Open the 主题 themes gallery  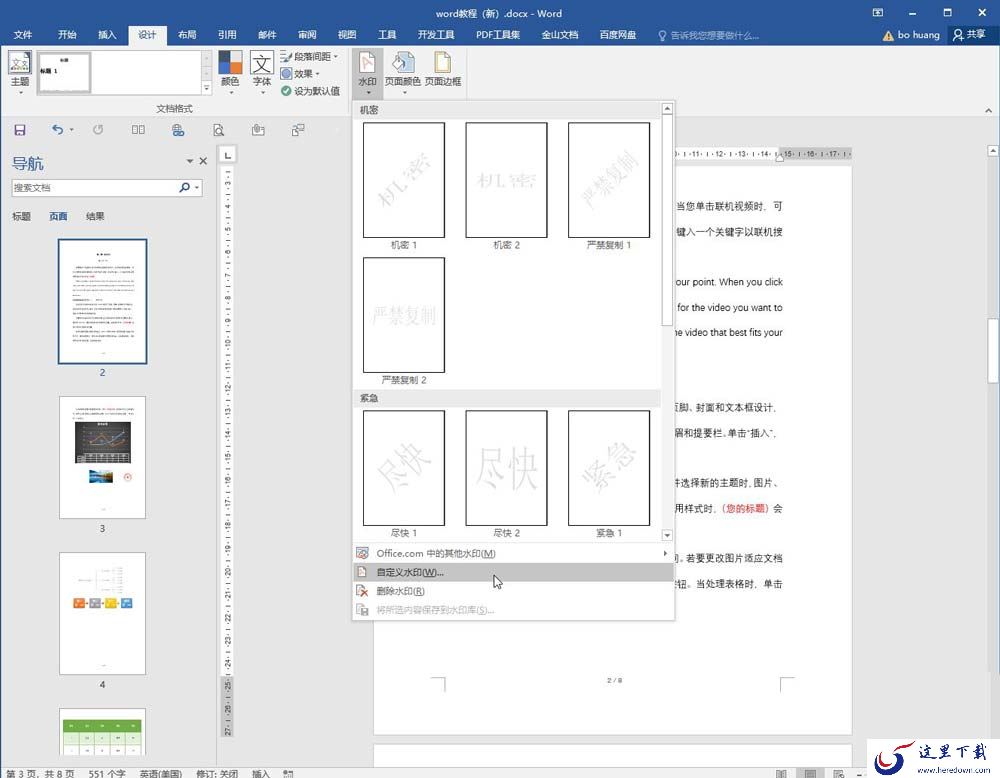pos(20,72)
